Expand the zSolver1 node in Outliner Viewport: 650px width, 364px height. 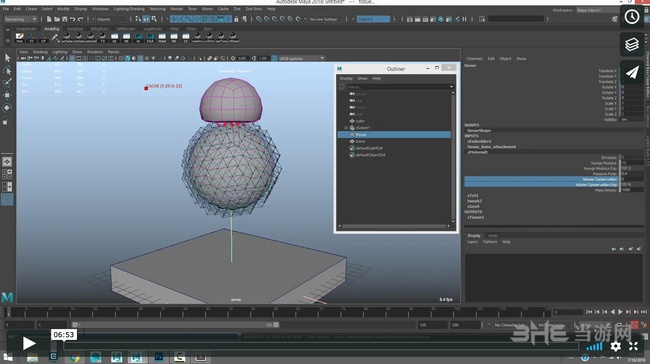pos(346,128)
